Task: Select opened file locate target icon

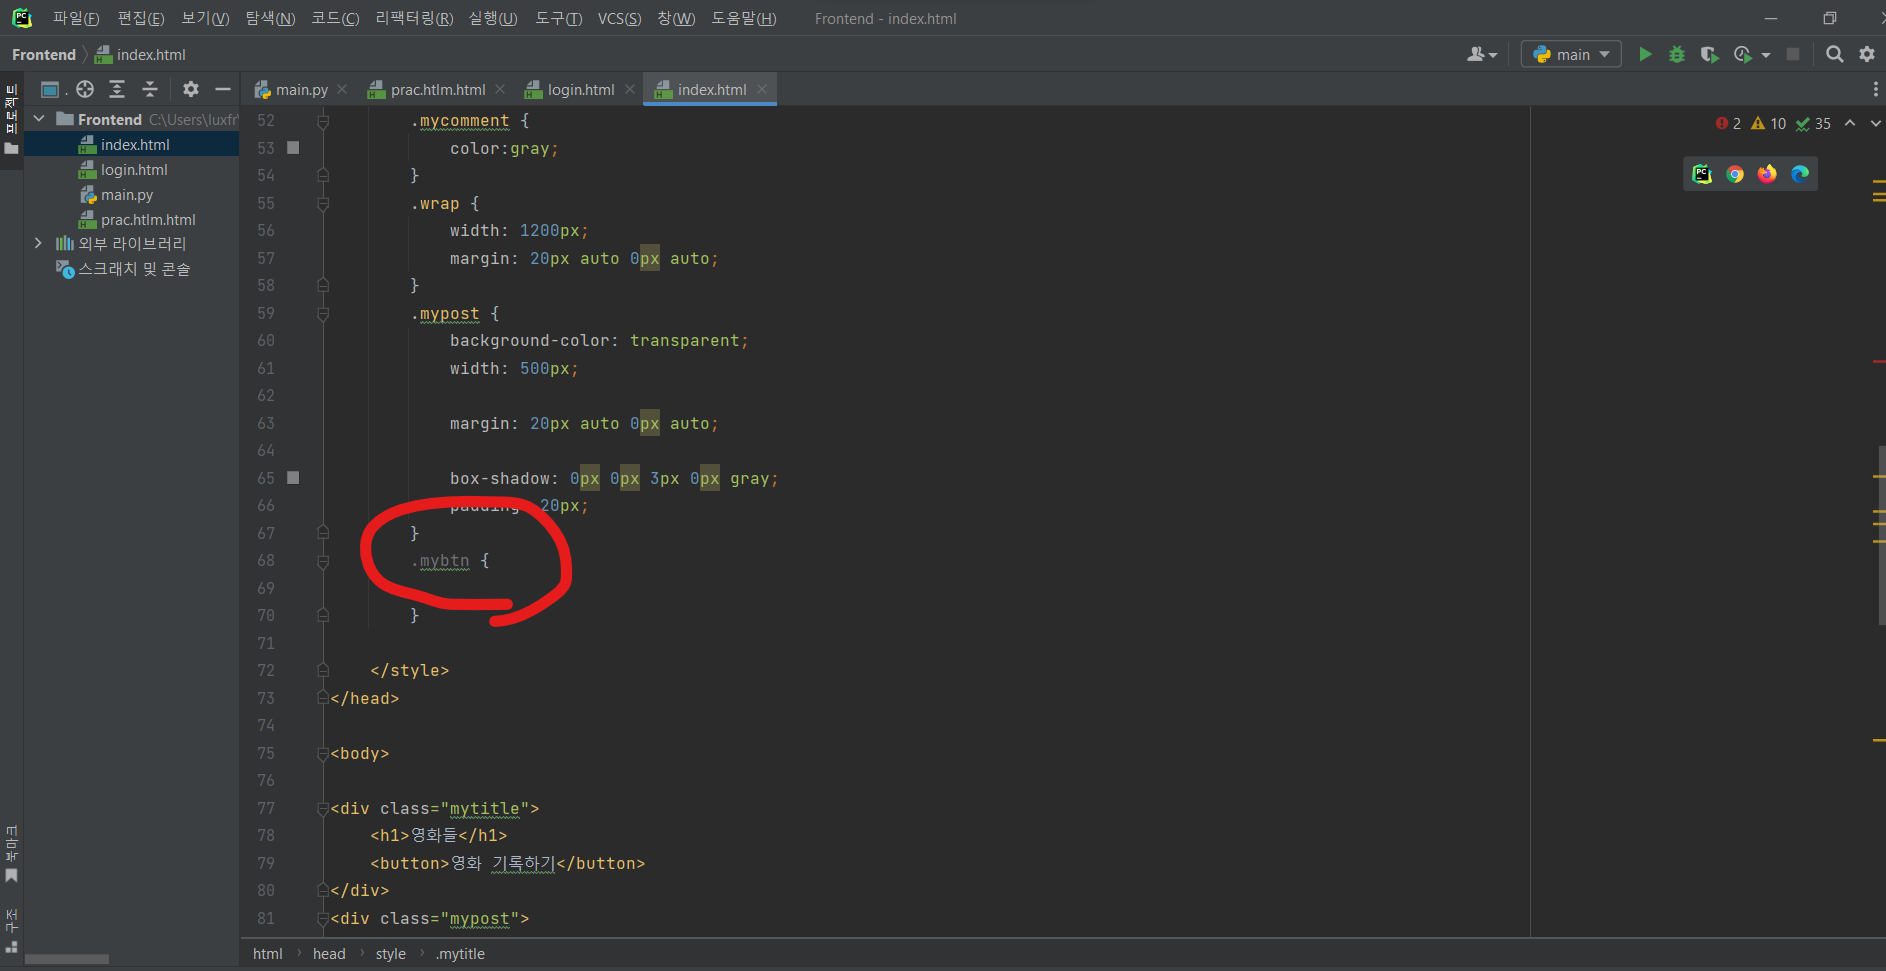Action: 85,89
